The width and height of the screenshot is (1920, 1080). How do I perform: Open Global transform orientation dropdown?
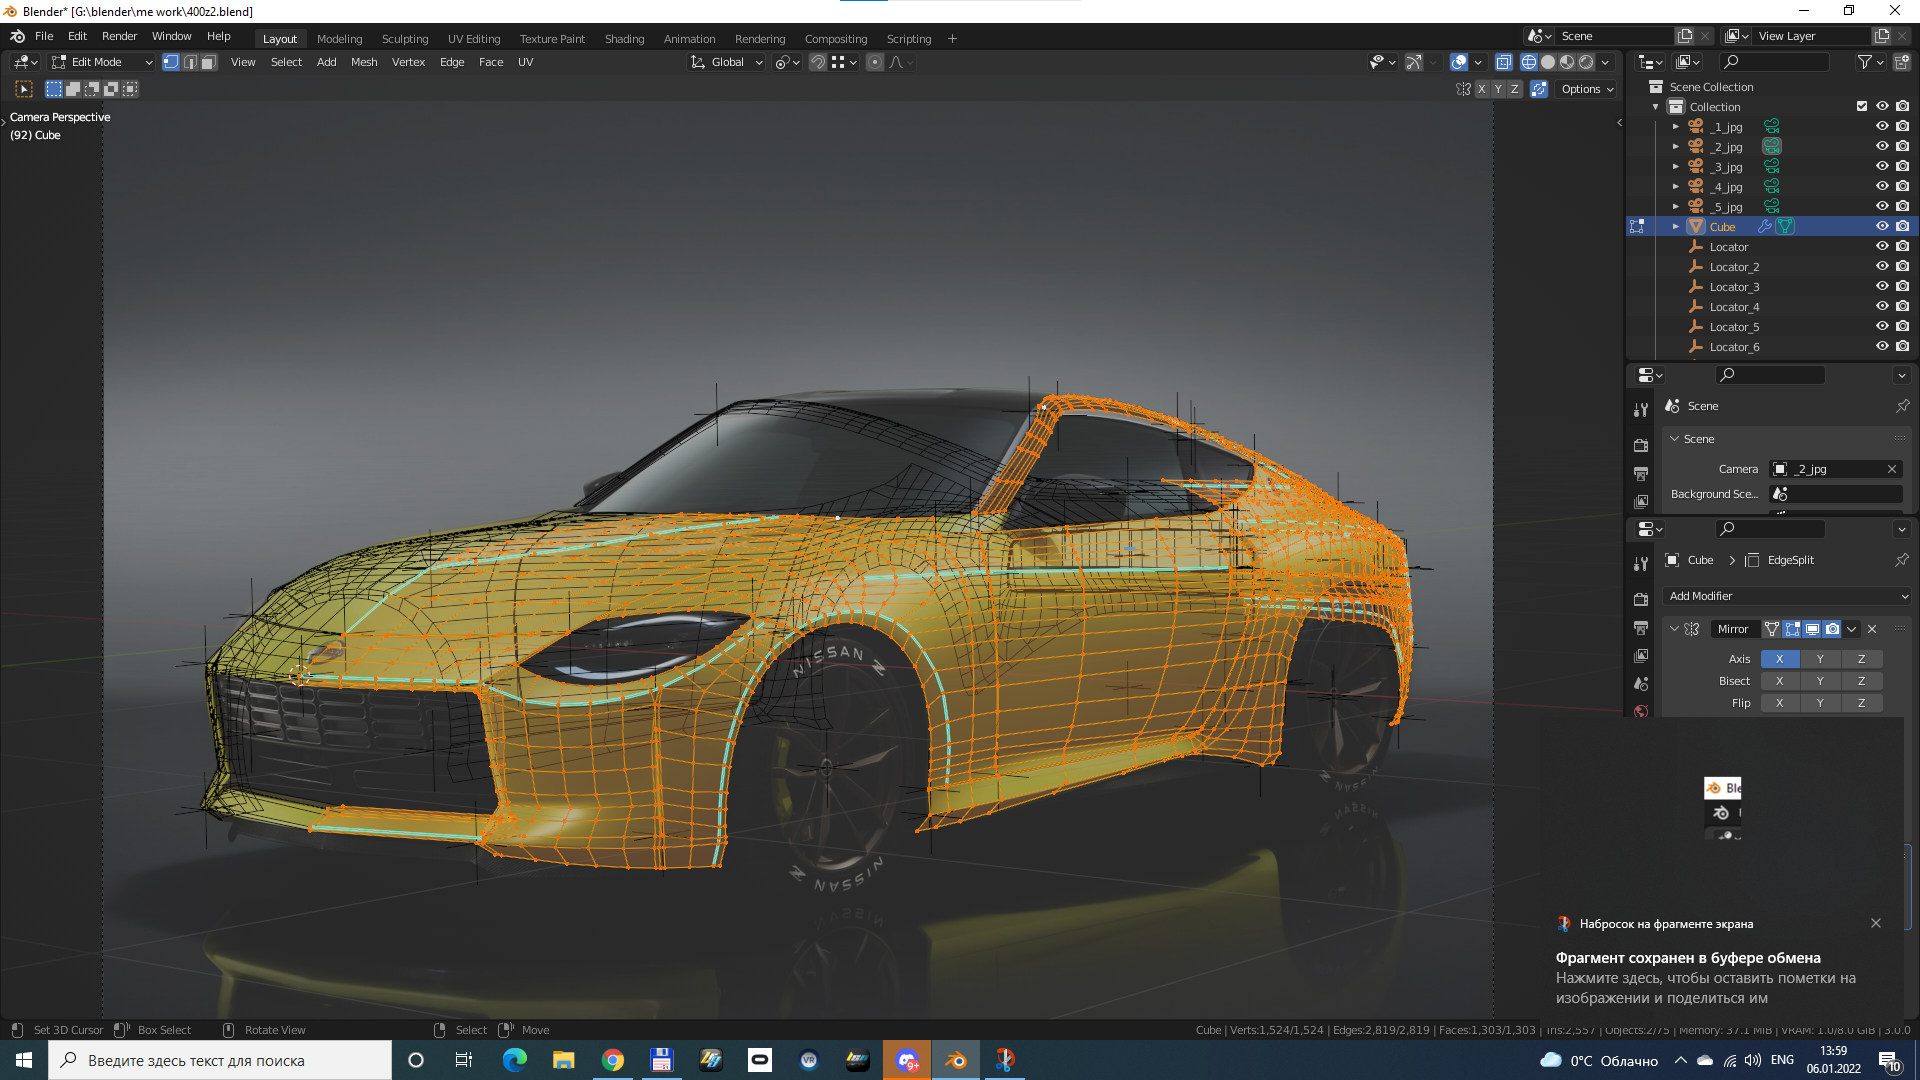[x=727, y=62]
